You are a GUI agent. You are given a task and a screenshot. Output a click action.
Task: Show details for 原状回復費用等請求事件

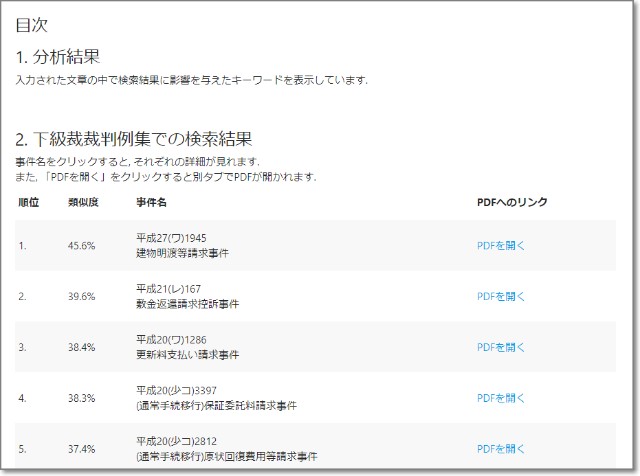coord(222,457)
